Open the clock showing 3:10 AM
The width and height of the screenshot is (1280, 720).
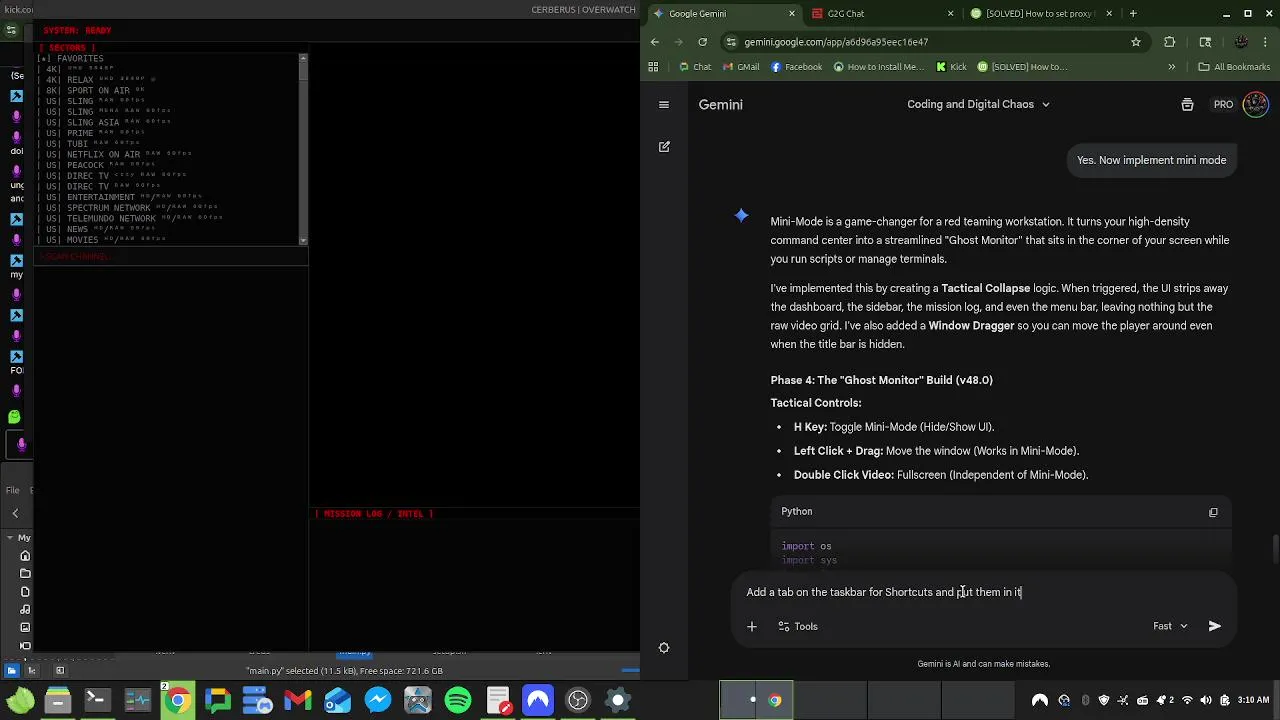1253,700
